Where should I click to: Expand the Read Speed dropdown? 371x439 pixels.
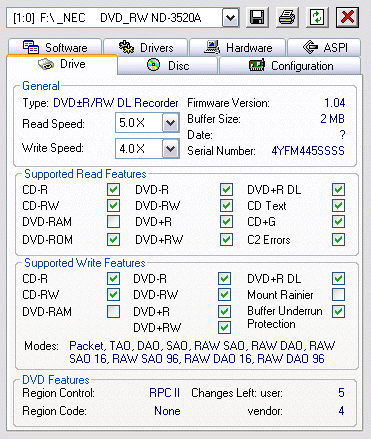(x=171, y=123)
